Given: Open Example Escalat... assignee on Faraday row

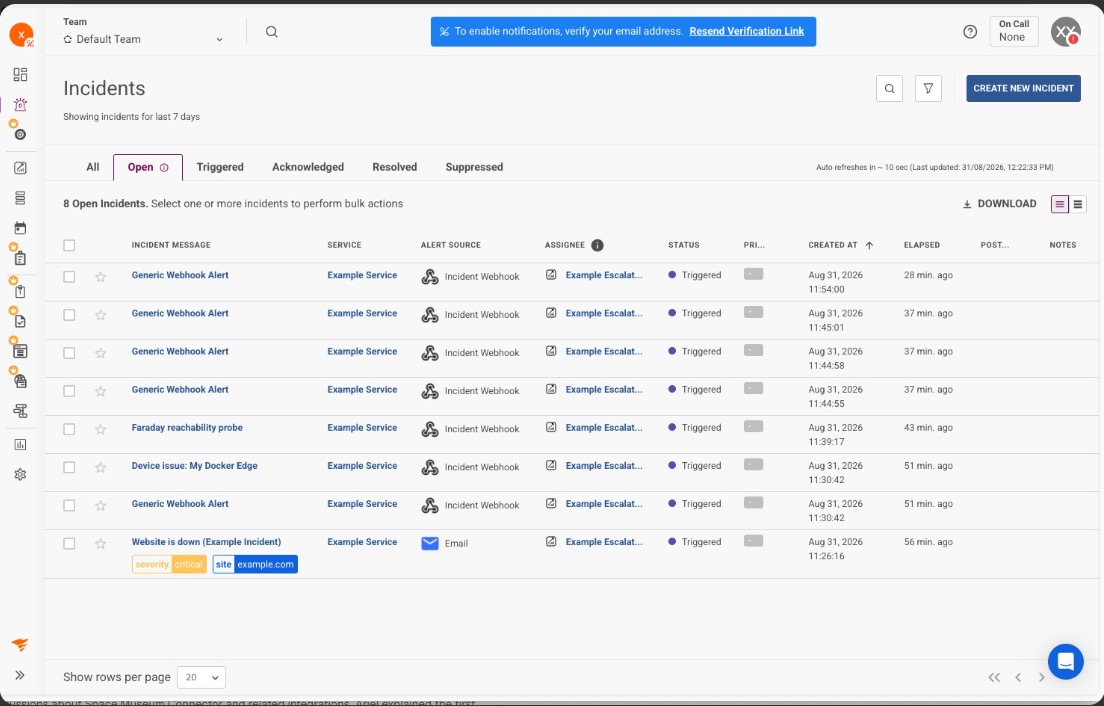Looking at the screenshot, I should (603, 427).
